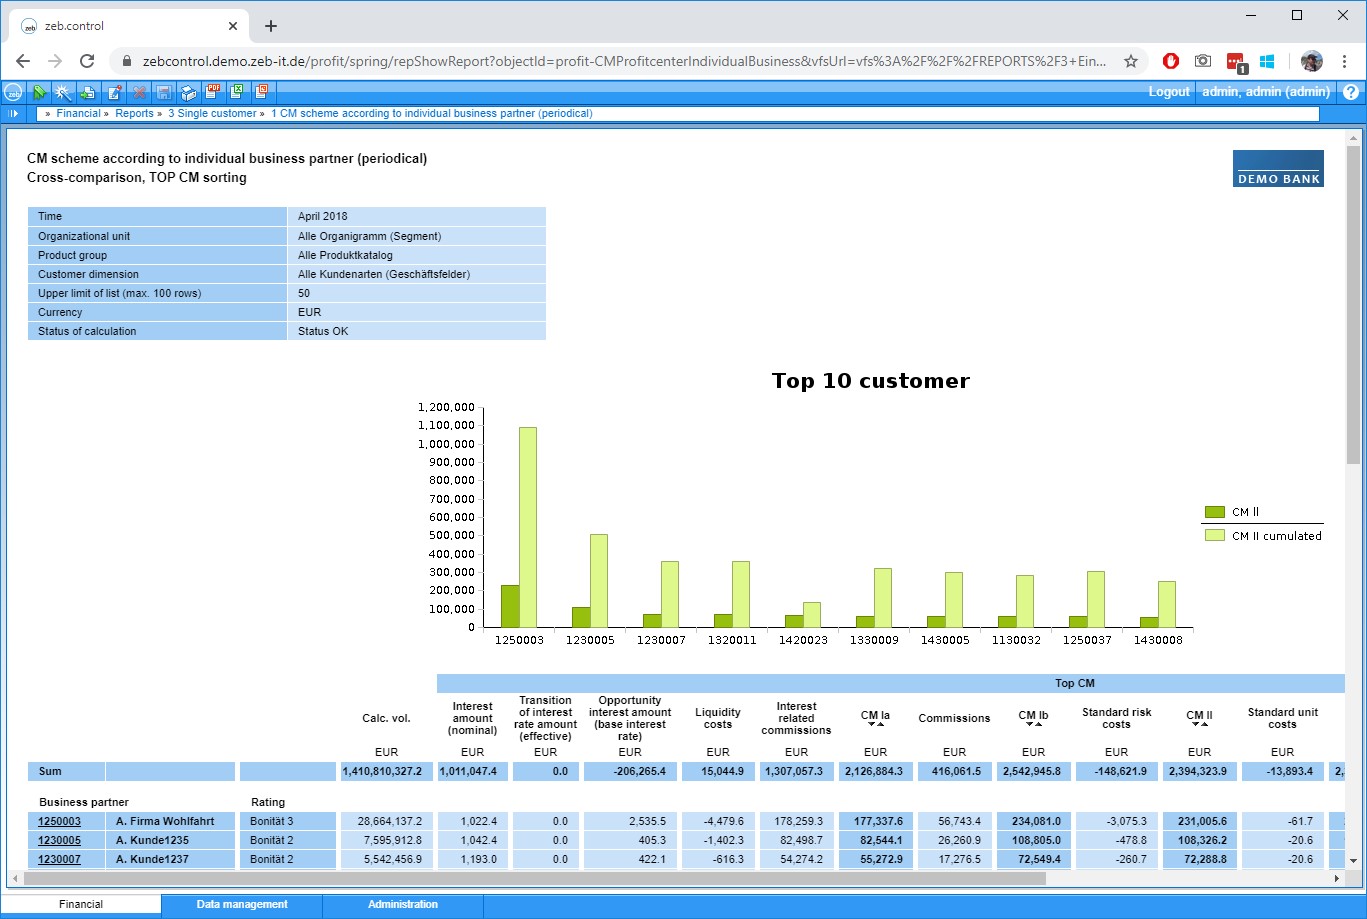Click the Logout link
This screenshot has width=1367, height=919.
point(1169,92)
